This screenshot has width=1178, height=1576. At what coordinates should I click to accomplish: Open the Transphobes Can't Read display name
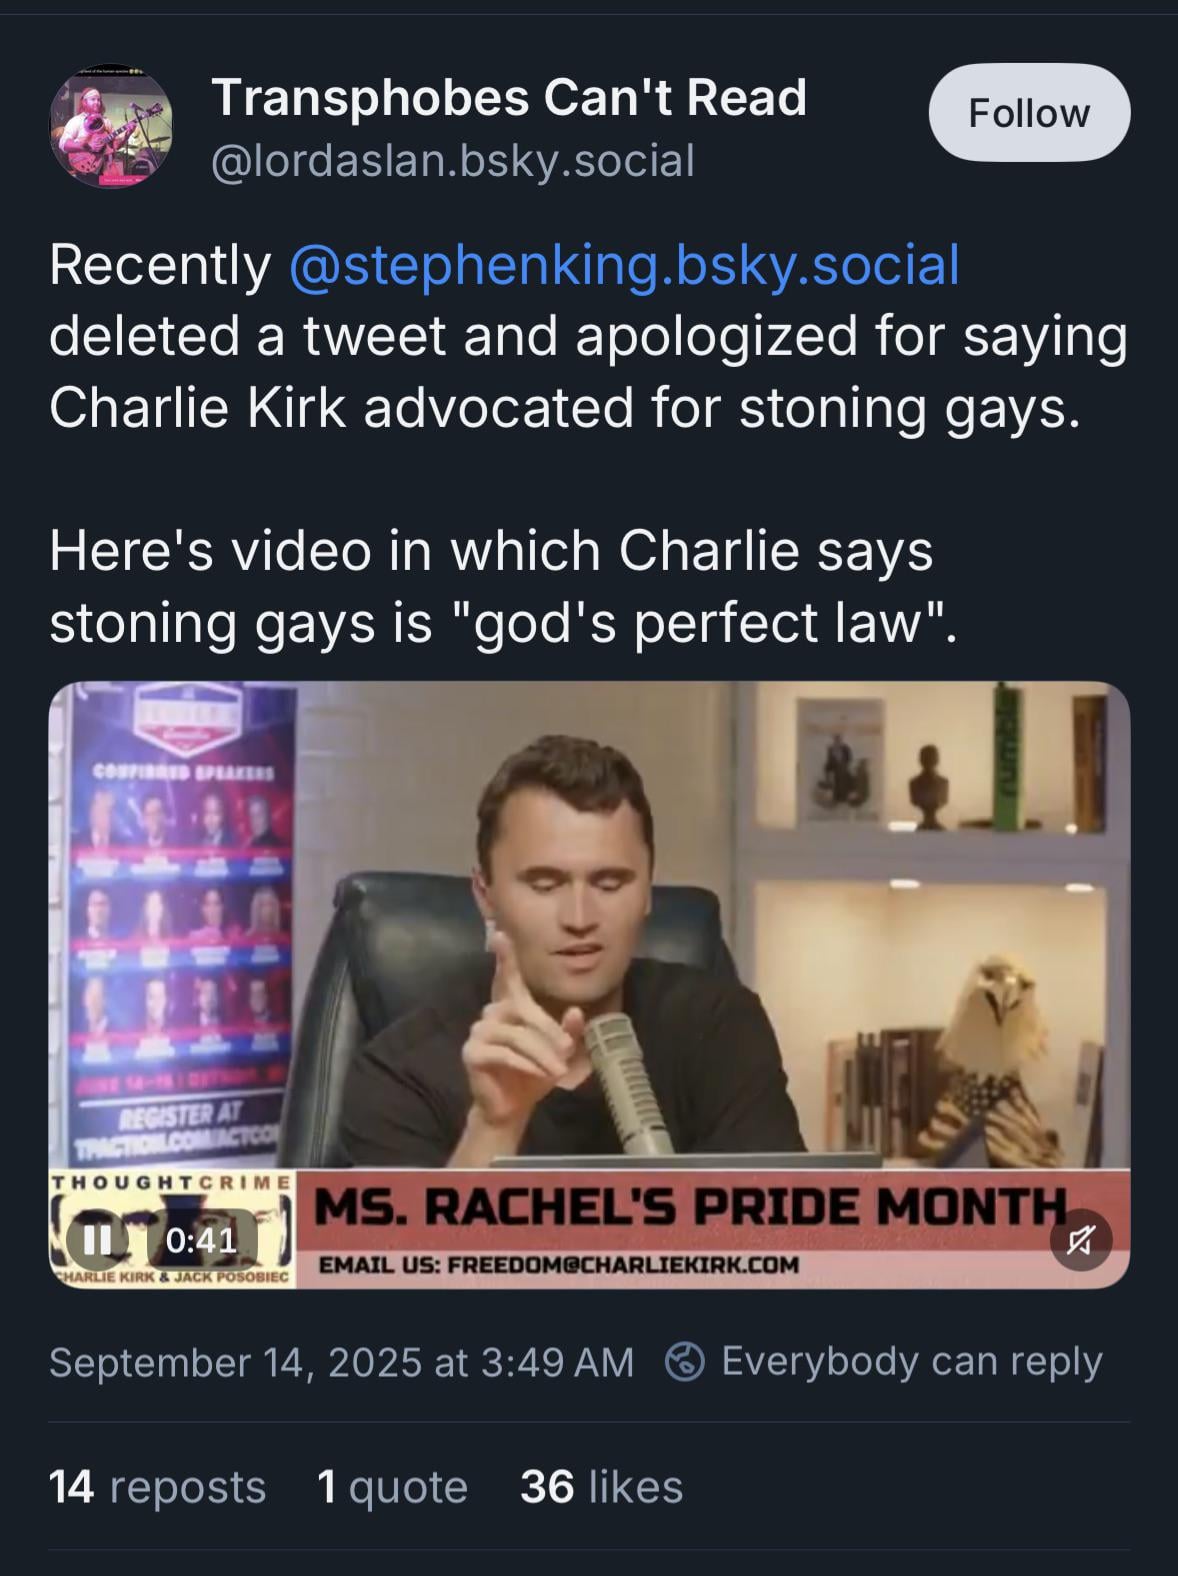[509, 97]
